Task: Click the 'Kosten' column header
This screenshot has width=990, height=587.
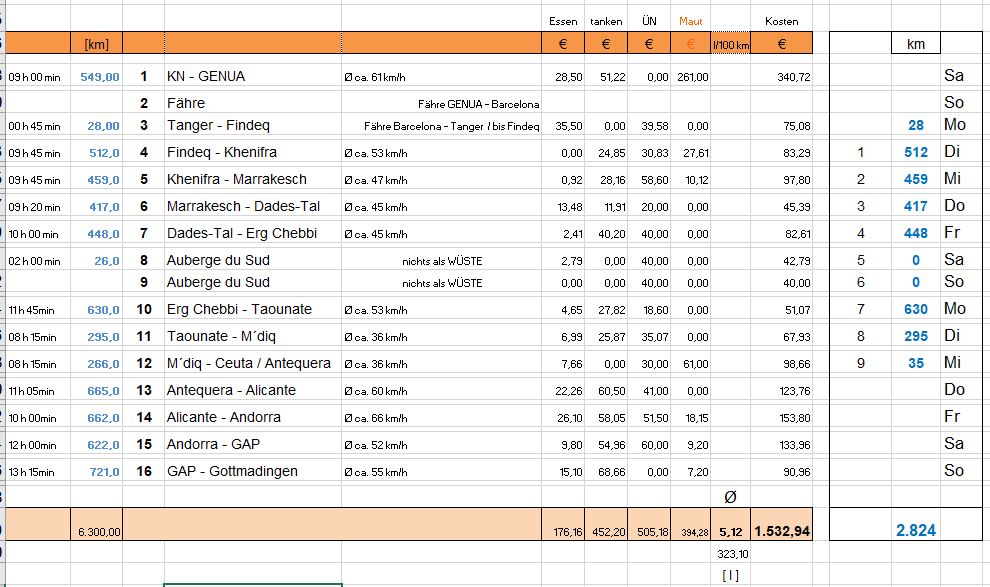Action: 781,21
